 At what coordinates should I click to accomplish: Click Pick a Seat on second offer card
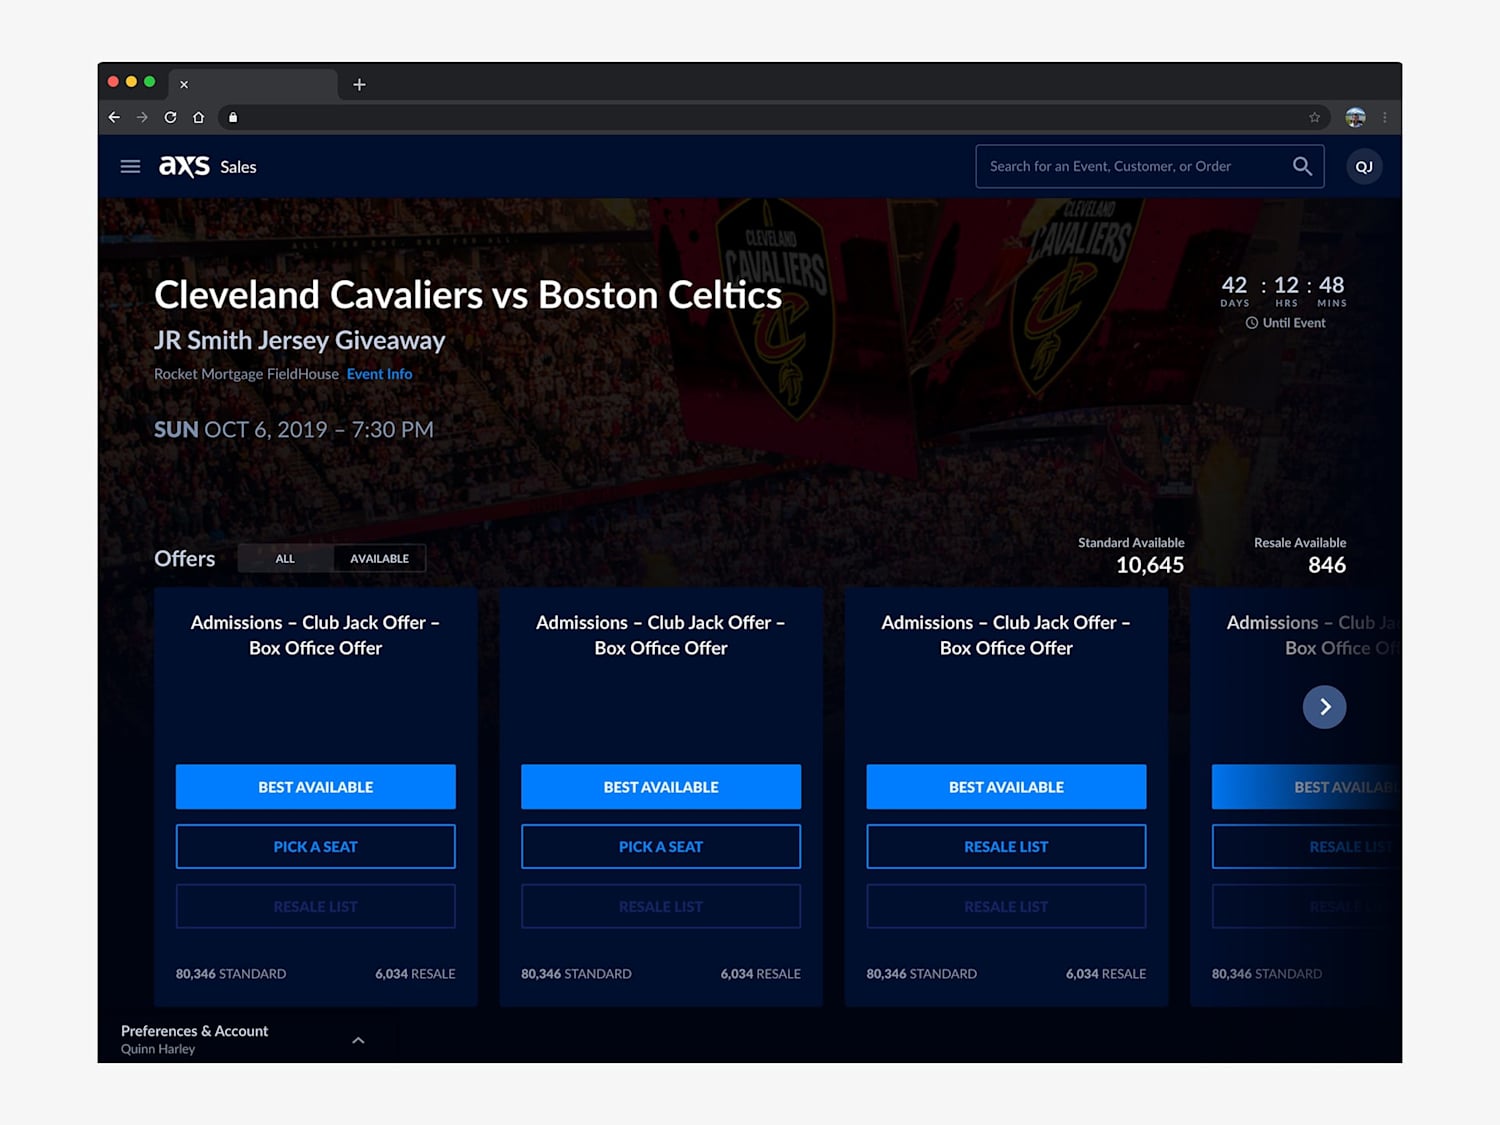pos(661,847)
